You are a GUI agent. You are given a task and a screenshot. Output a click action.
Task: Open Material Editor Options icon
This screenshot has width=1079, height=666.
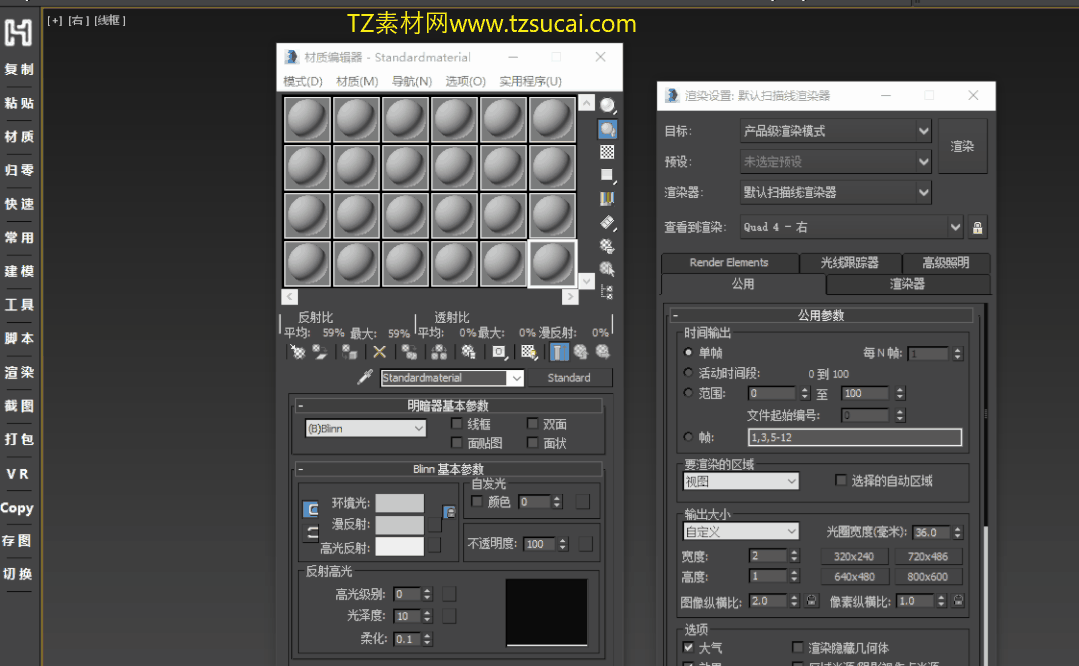coord(607,246)
